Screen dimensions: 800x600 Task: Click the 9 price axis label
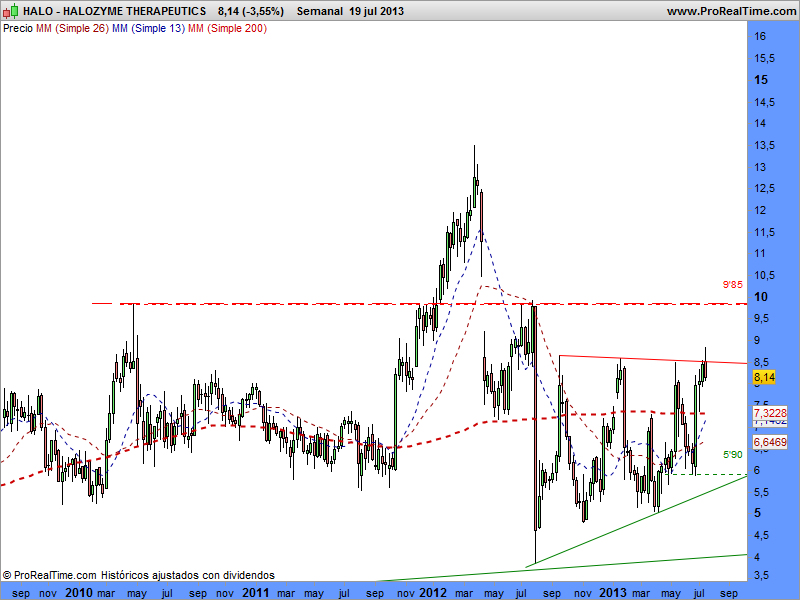[757, 340]
